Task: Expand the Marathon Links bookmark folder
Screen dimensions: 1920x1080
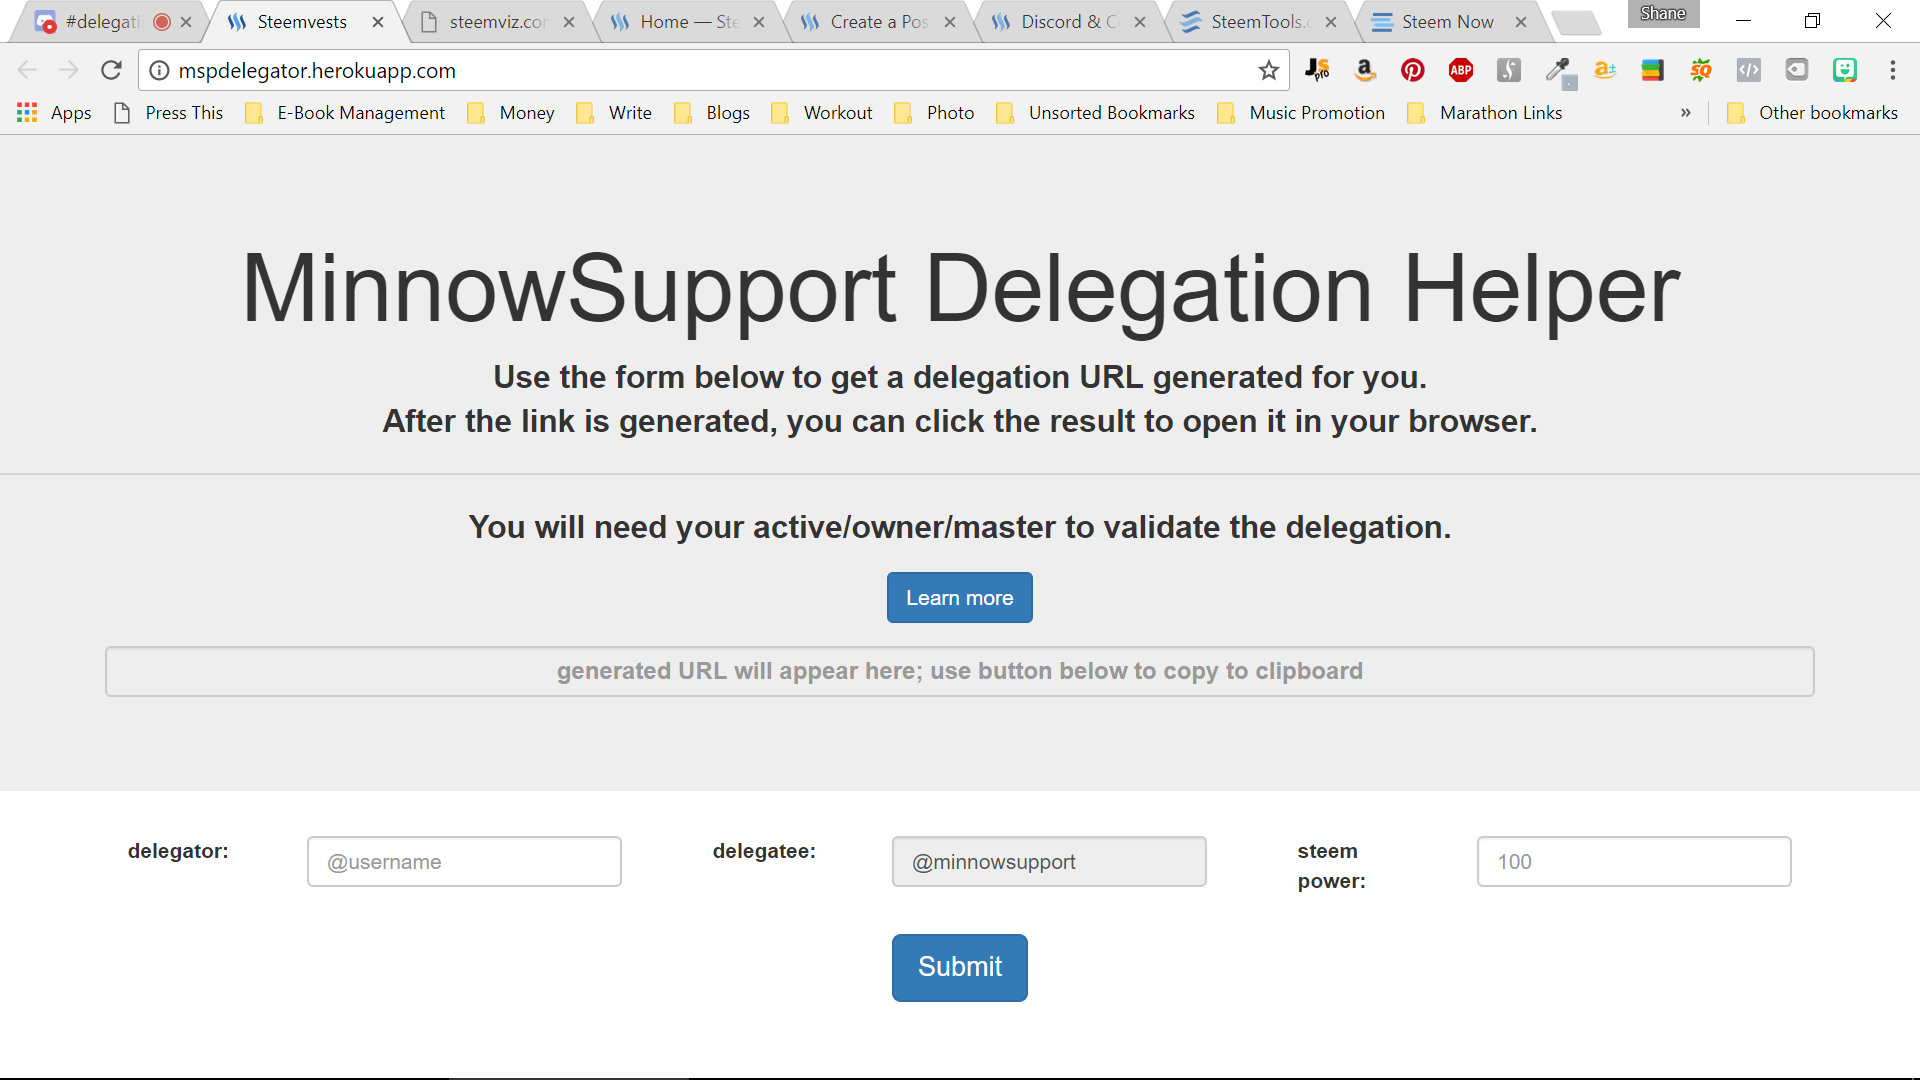Action: tap(1485, 113)
